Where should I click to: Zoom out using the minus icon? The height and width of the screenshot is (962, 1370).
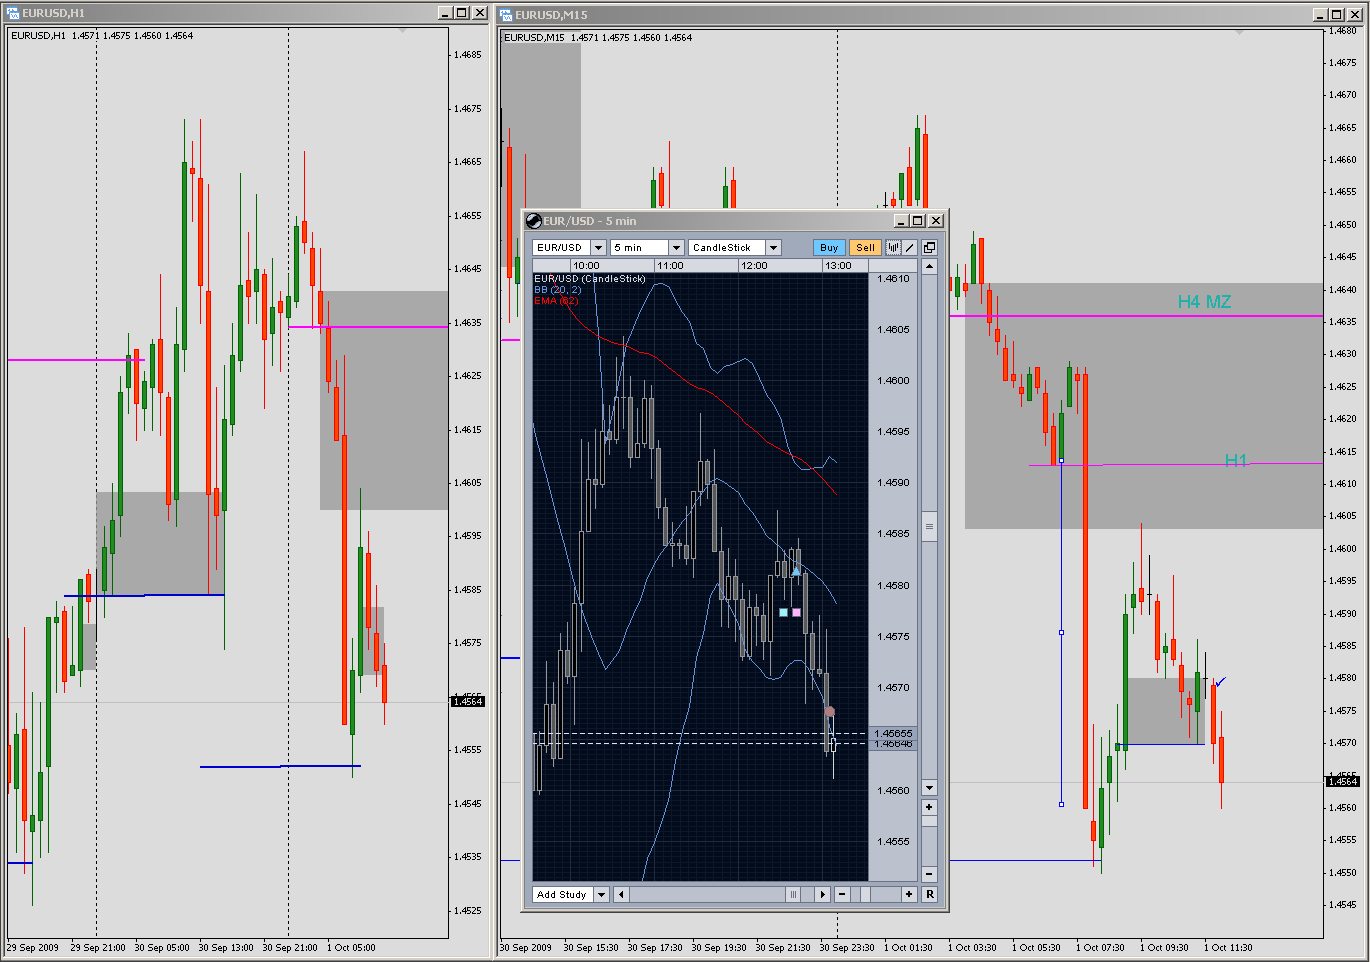(842, 894)
